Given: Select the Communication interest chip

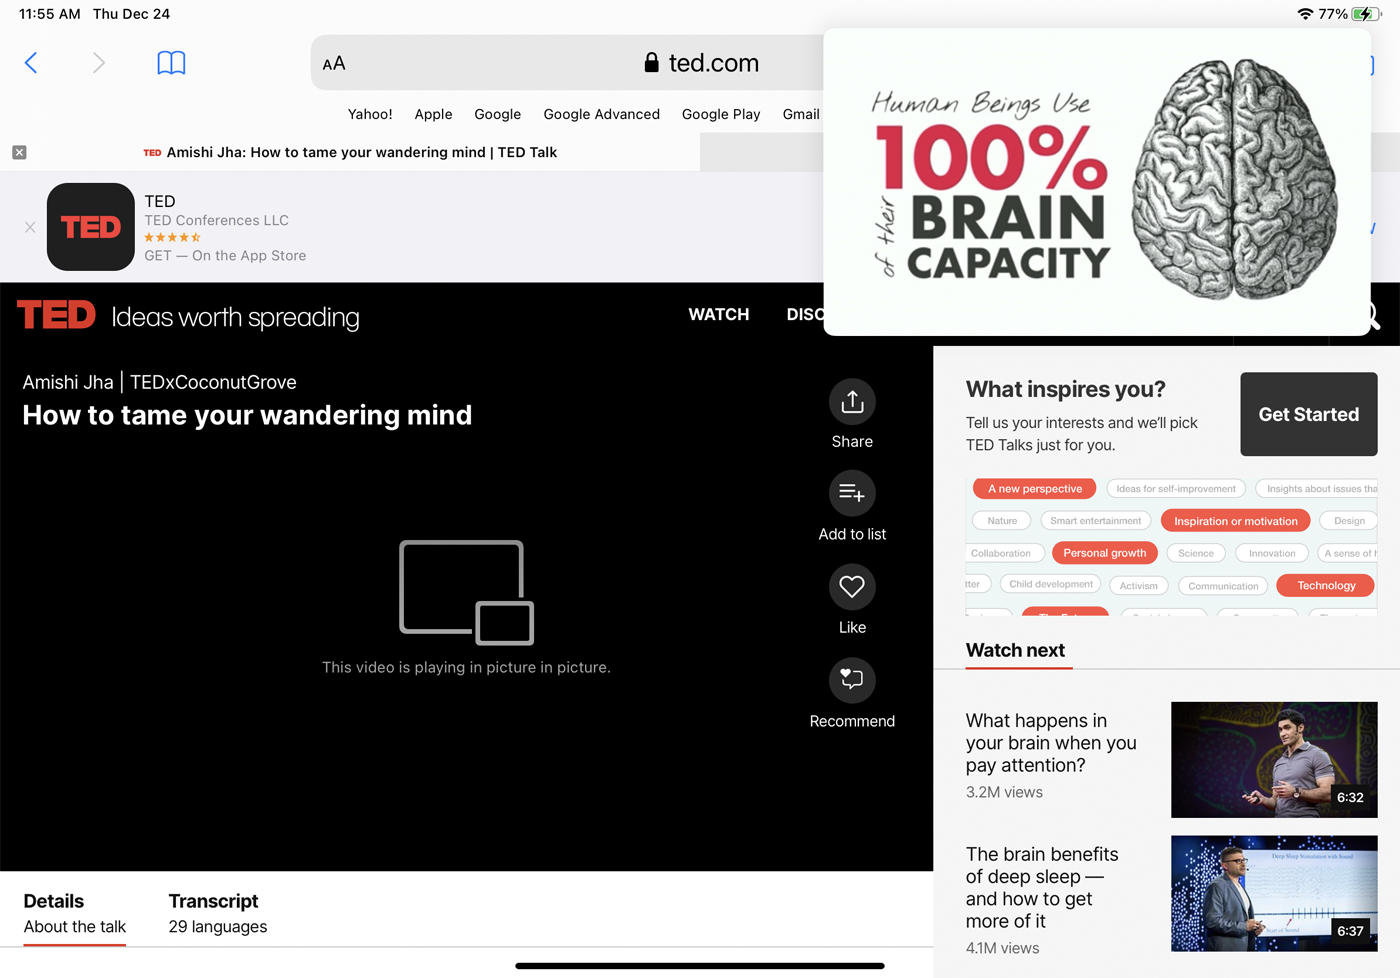Looking at the screenshot, I should (x=1223, y=586).
